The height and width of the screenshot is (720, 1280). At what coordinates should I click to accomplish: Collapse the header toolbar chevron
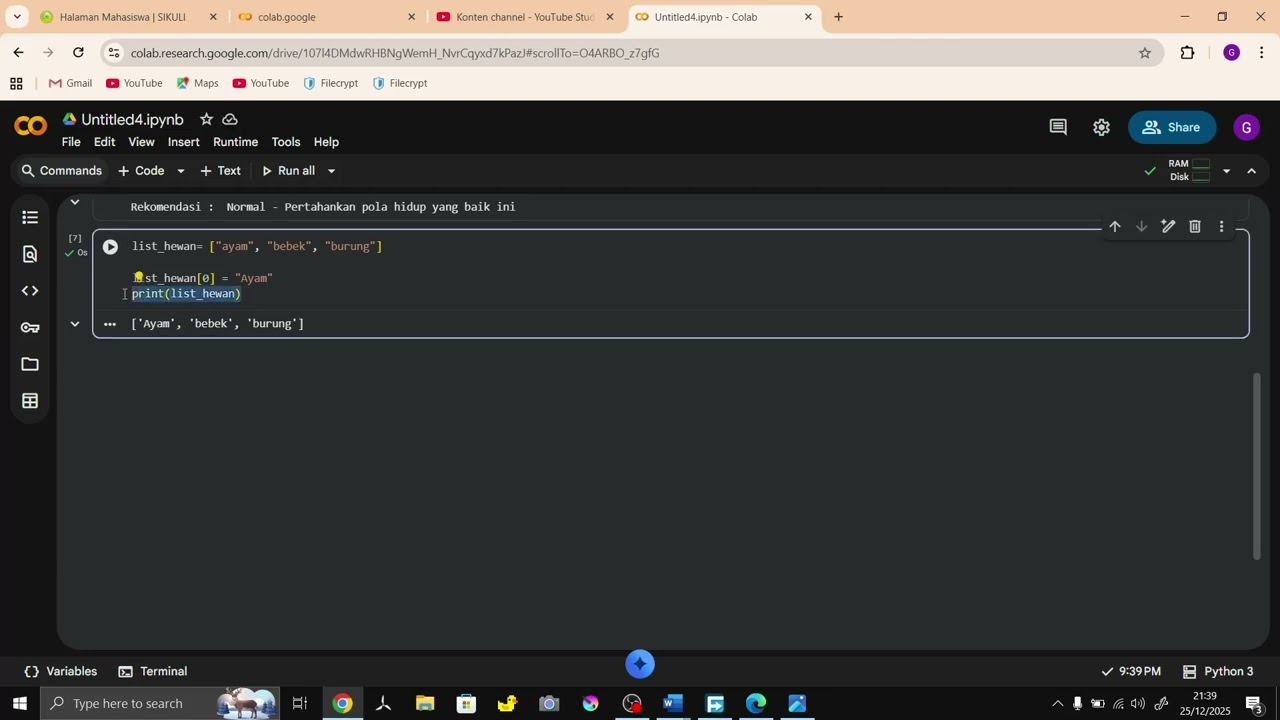[x=1252, y=171]
